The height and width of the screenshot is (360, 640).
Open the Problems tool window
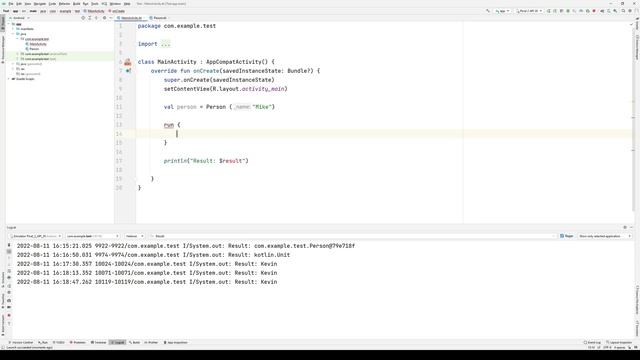78,342
